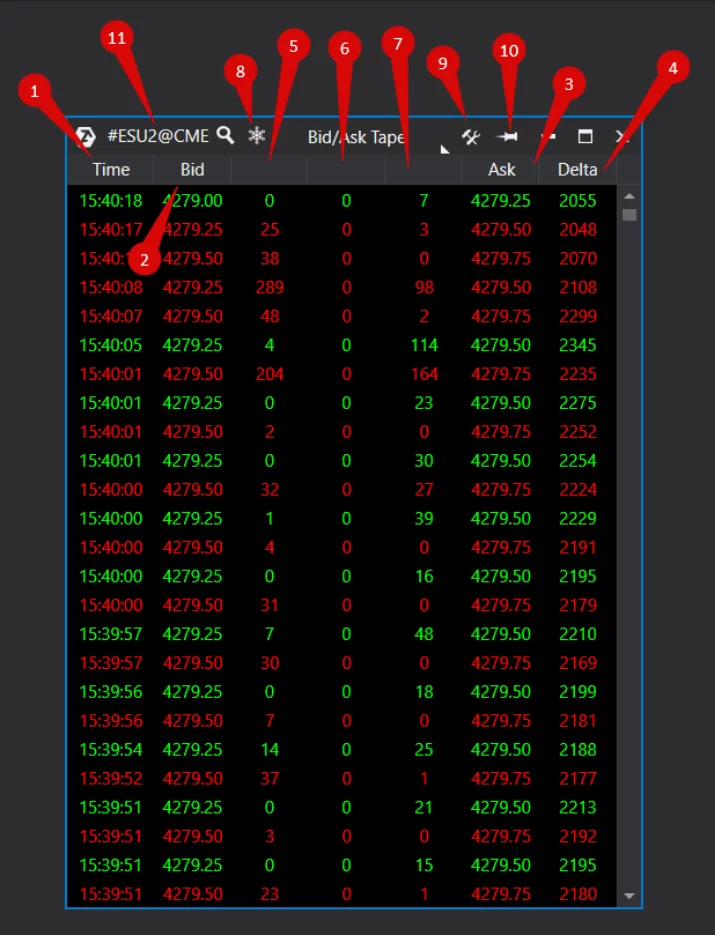Maximize the Bid/Ask Tape window
715x935 pixels.
click(586, 137)
